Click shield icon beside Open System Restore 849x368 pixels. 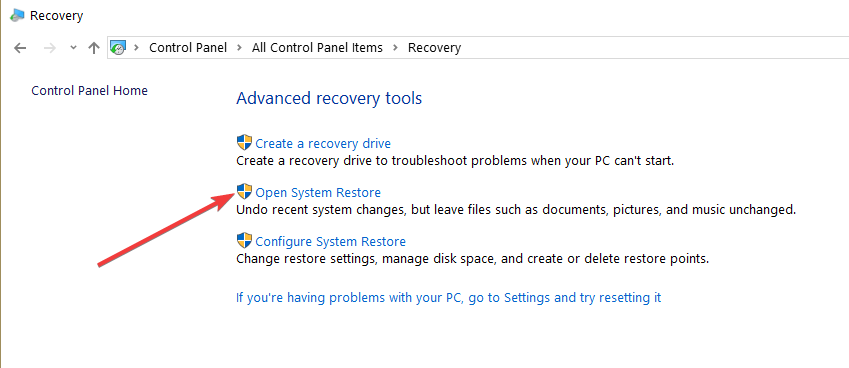pyautogui.click(x=245, y=192)
